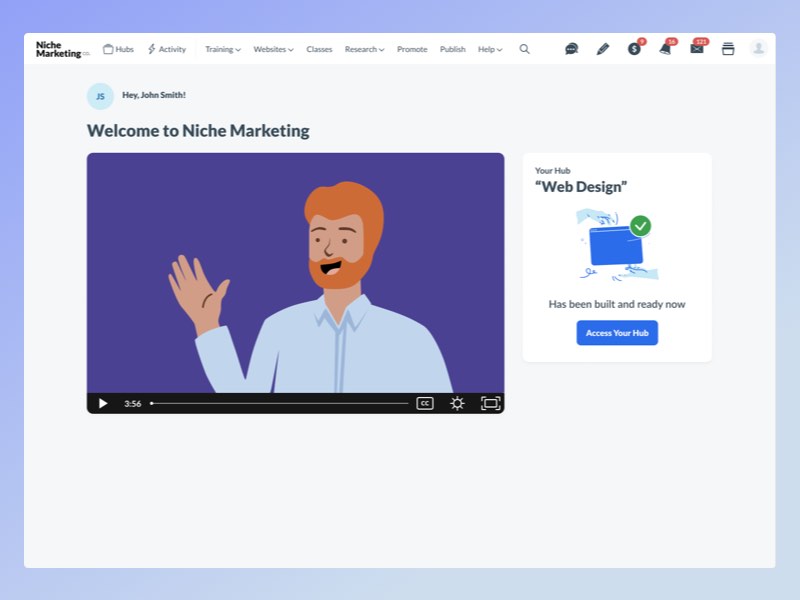Toggle video brightness setting
The height and width of the screenshot is (600, 800).
pos(457,403)
